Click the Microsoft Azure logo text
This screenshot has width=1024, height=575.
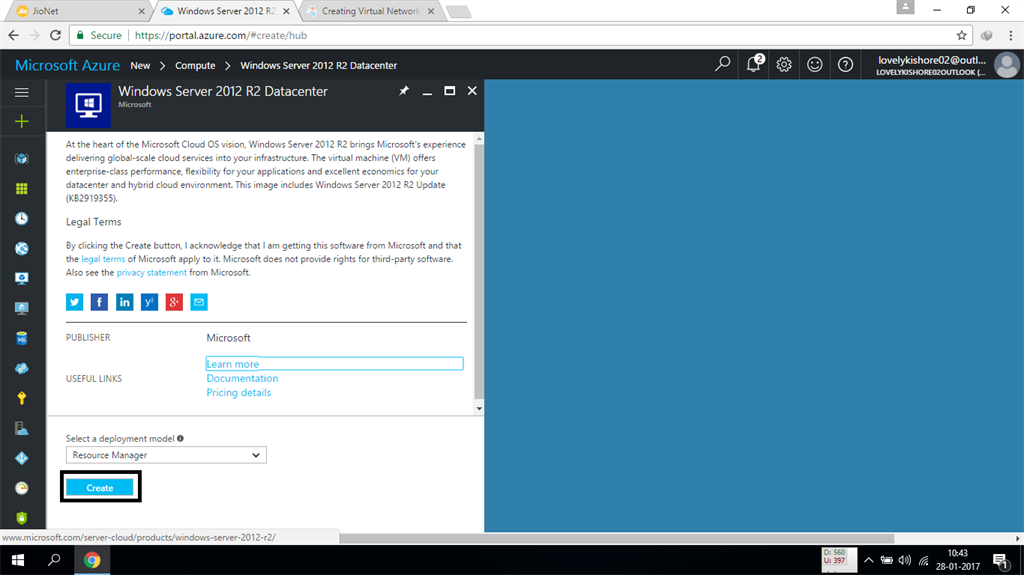67,65
